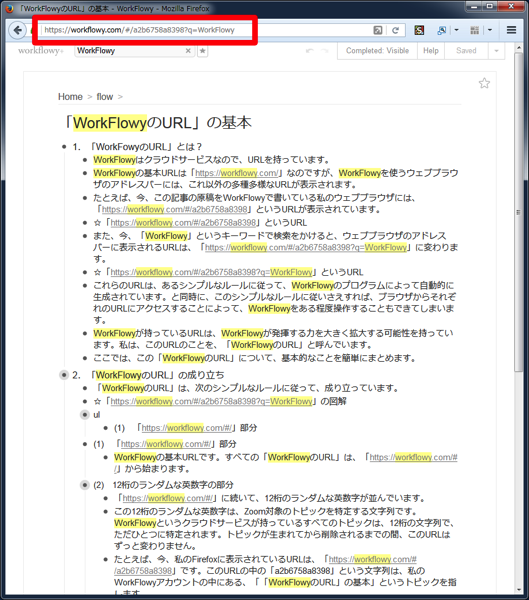Click the star button next to search box
The height and width of the screenshot is (600, 529).
[202, 51]
